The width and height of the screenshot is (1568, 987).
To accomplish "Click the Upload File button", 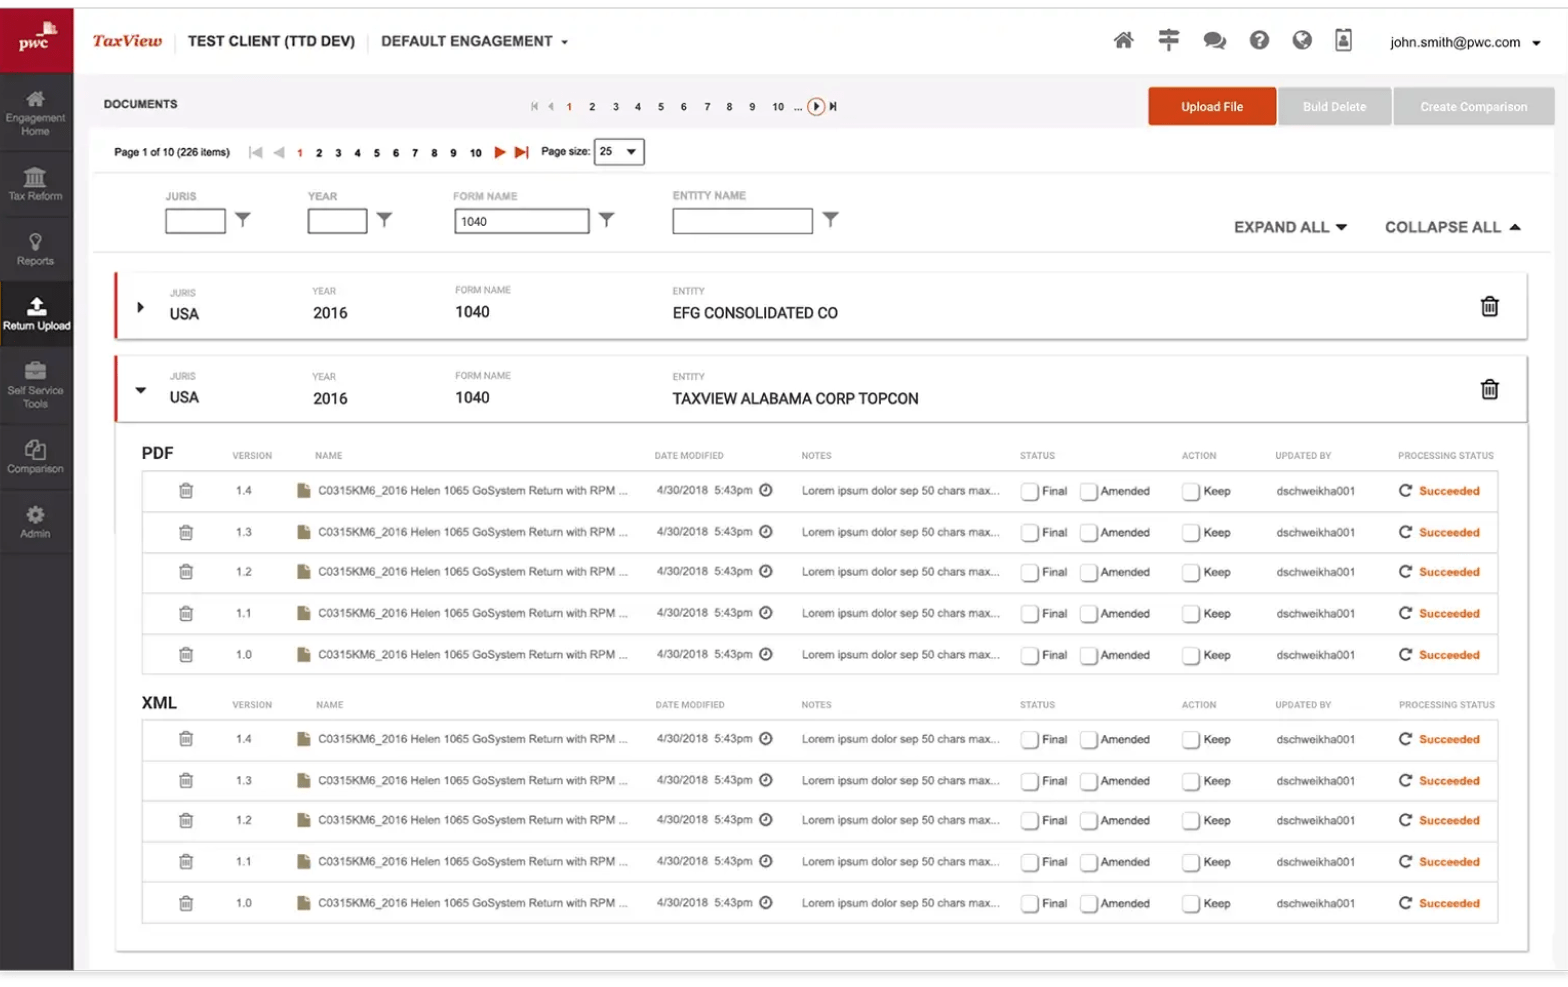I will [1211, 107].
